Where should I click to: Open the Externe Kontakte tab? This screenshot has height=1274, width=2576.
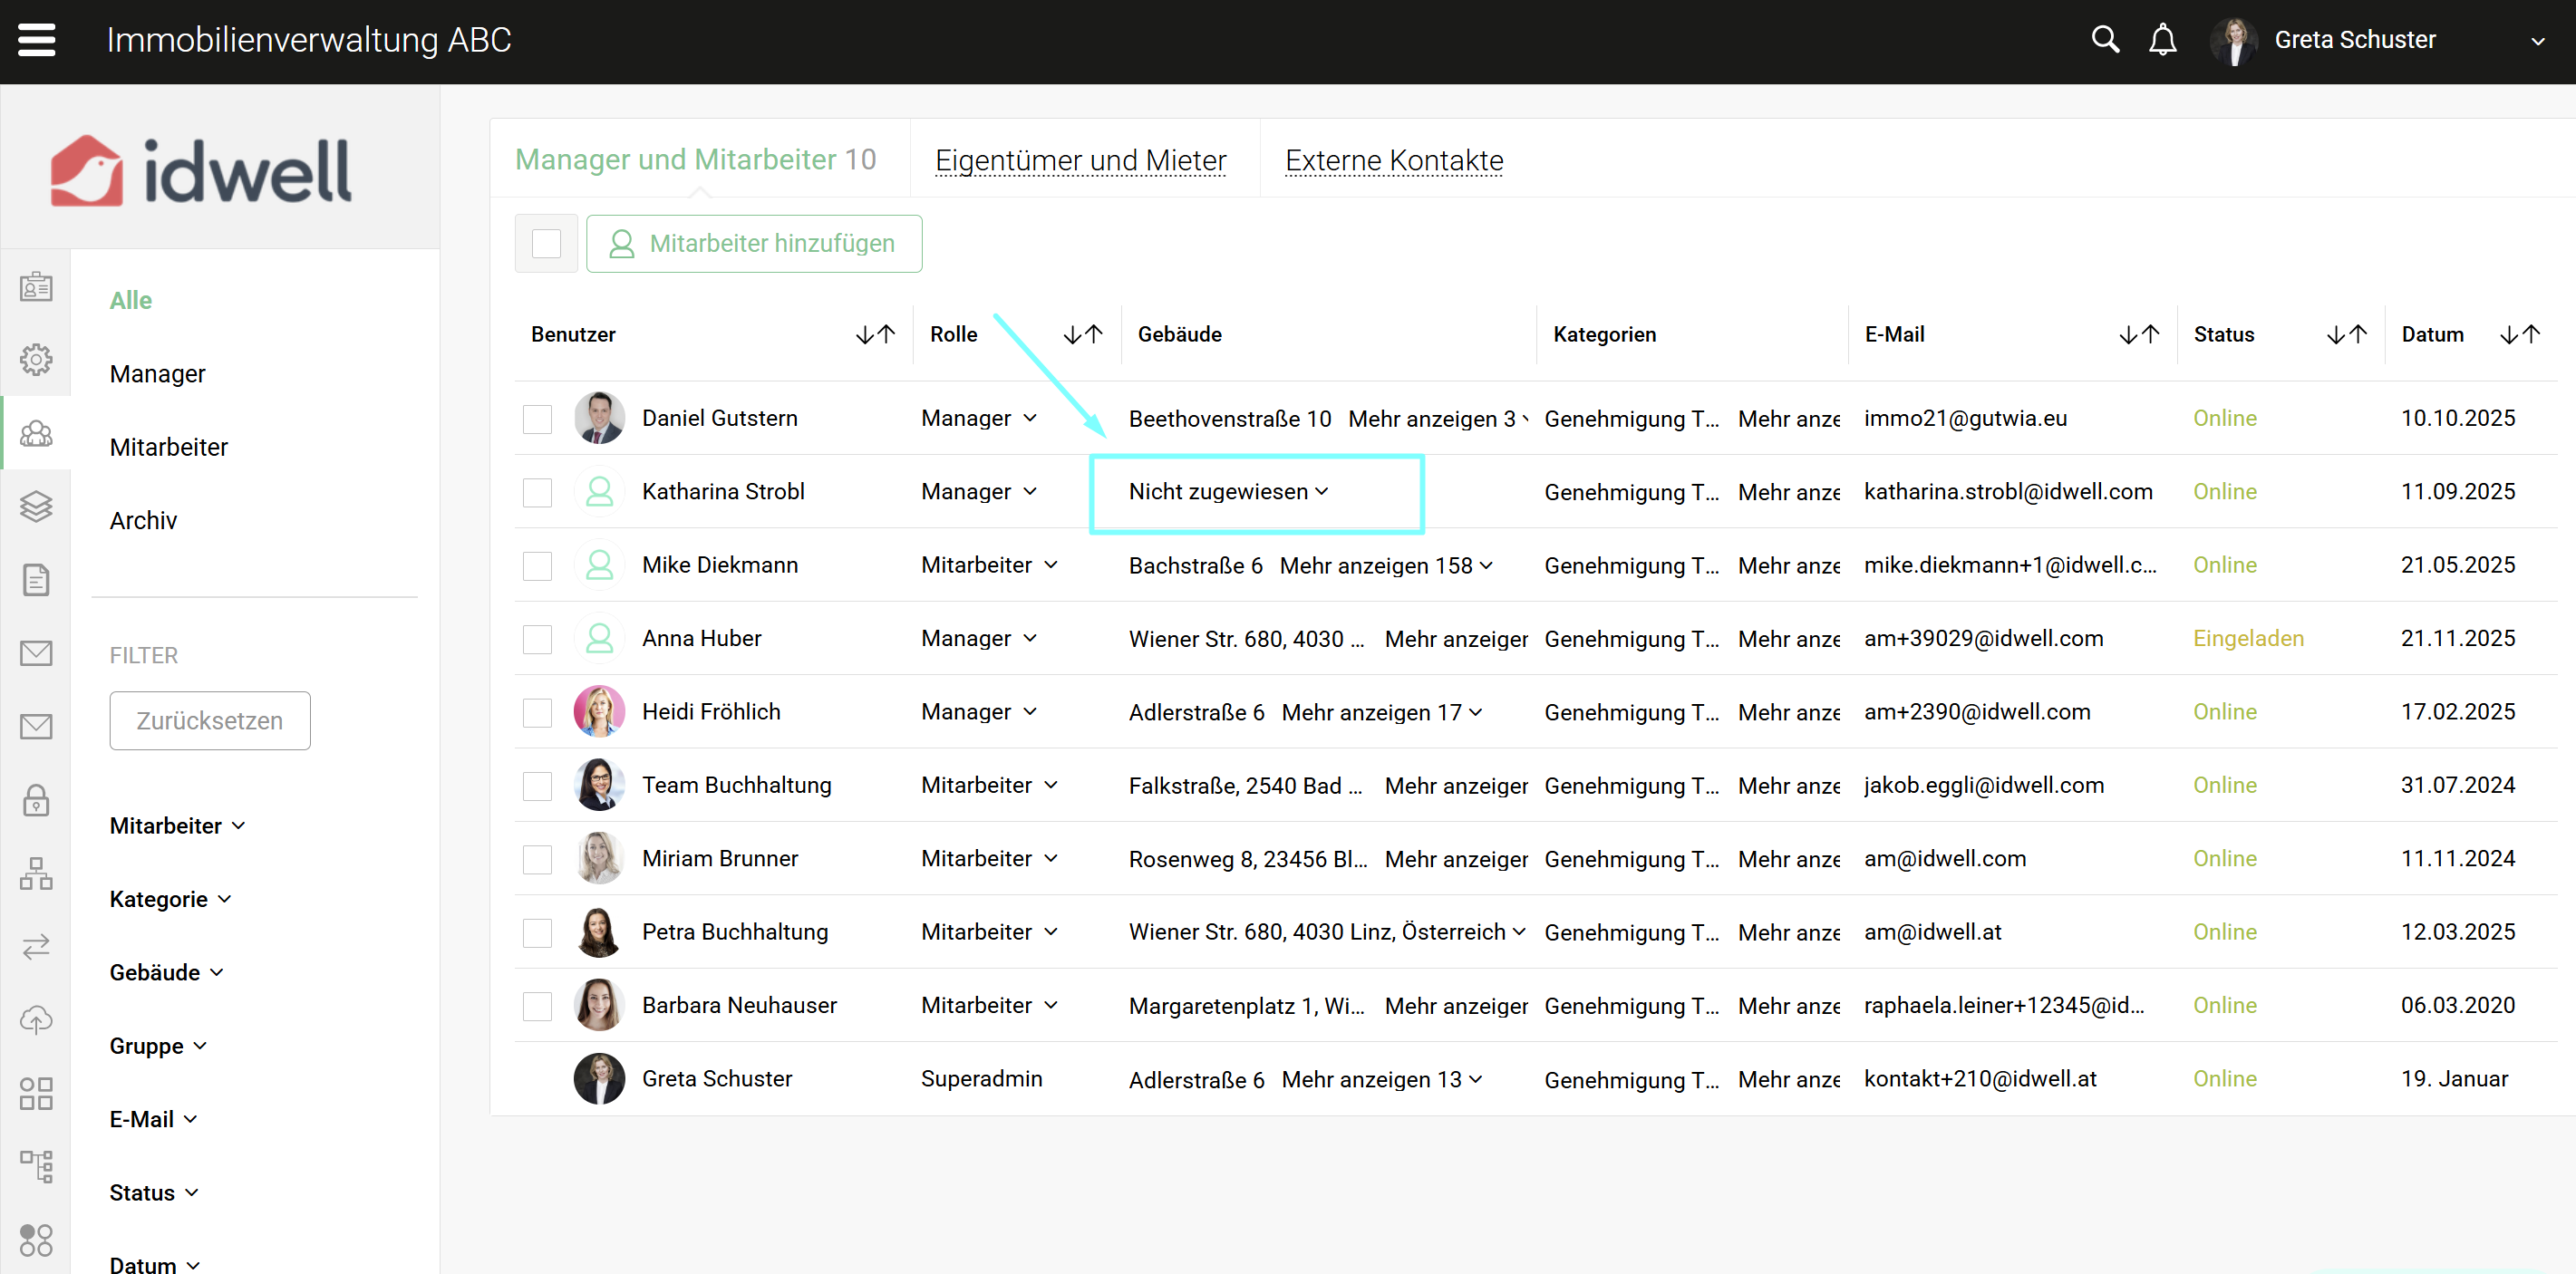pos(1393,161)
